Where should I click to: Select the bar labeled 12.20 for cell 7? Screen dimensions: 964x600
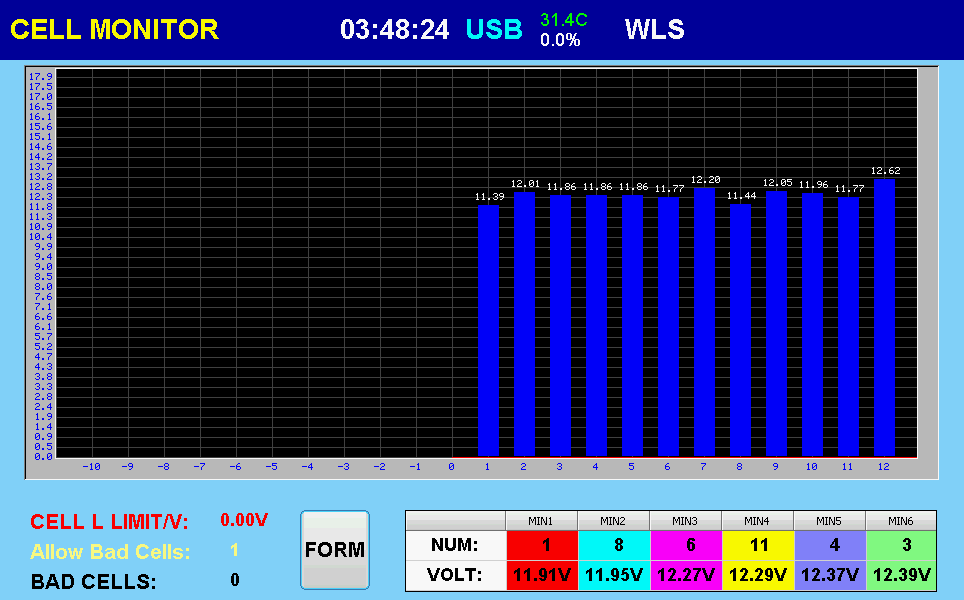pos(704,322)
